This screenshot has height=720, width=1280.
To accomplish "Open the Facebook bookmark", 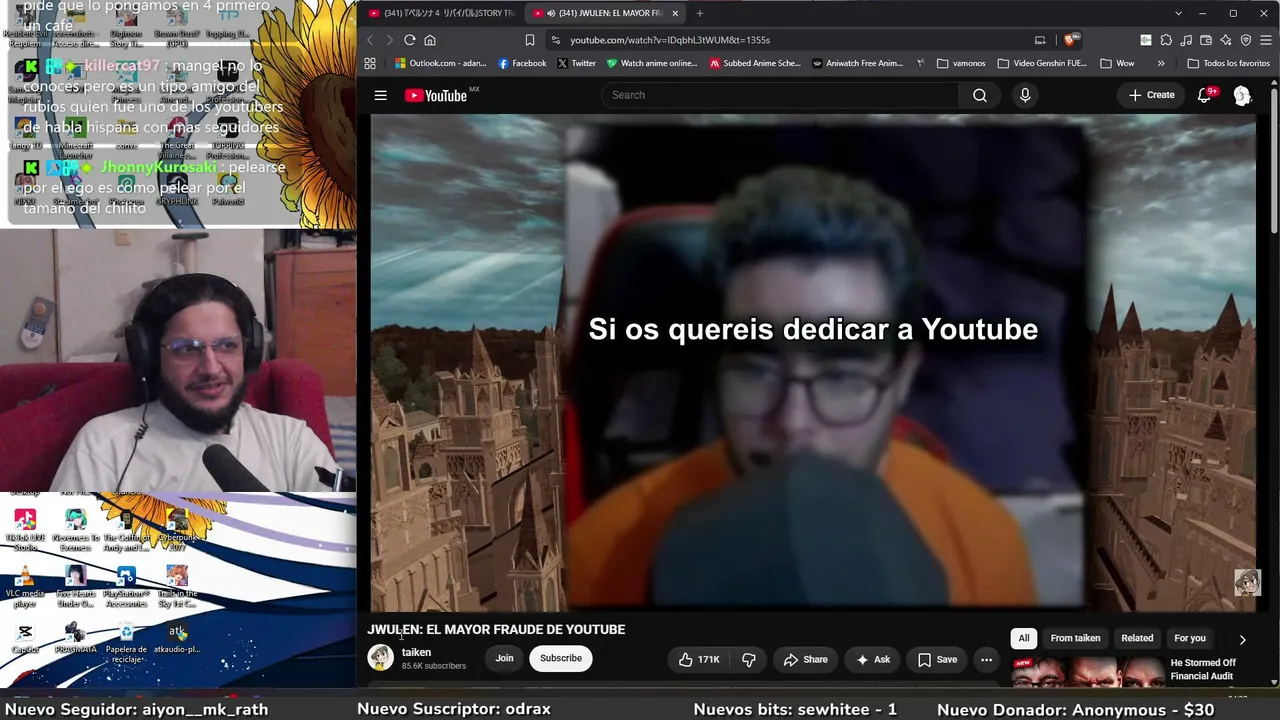I will click(522, 63).
